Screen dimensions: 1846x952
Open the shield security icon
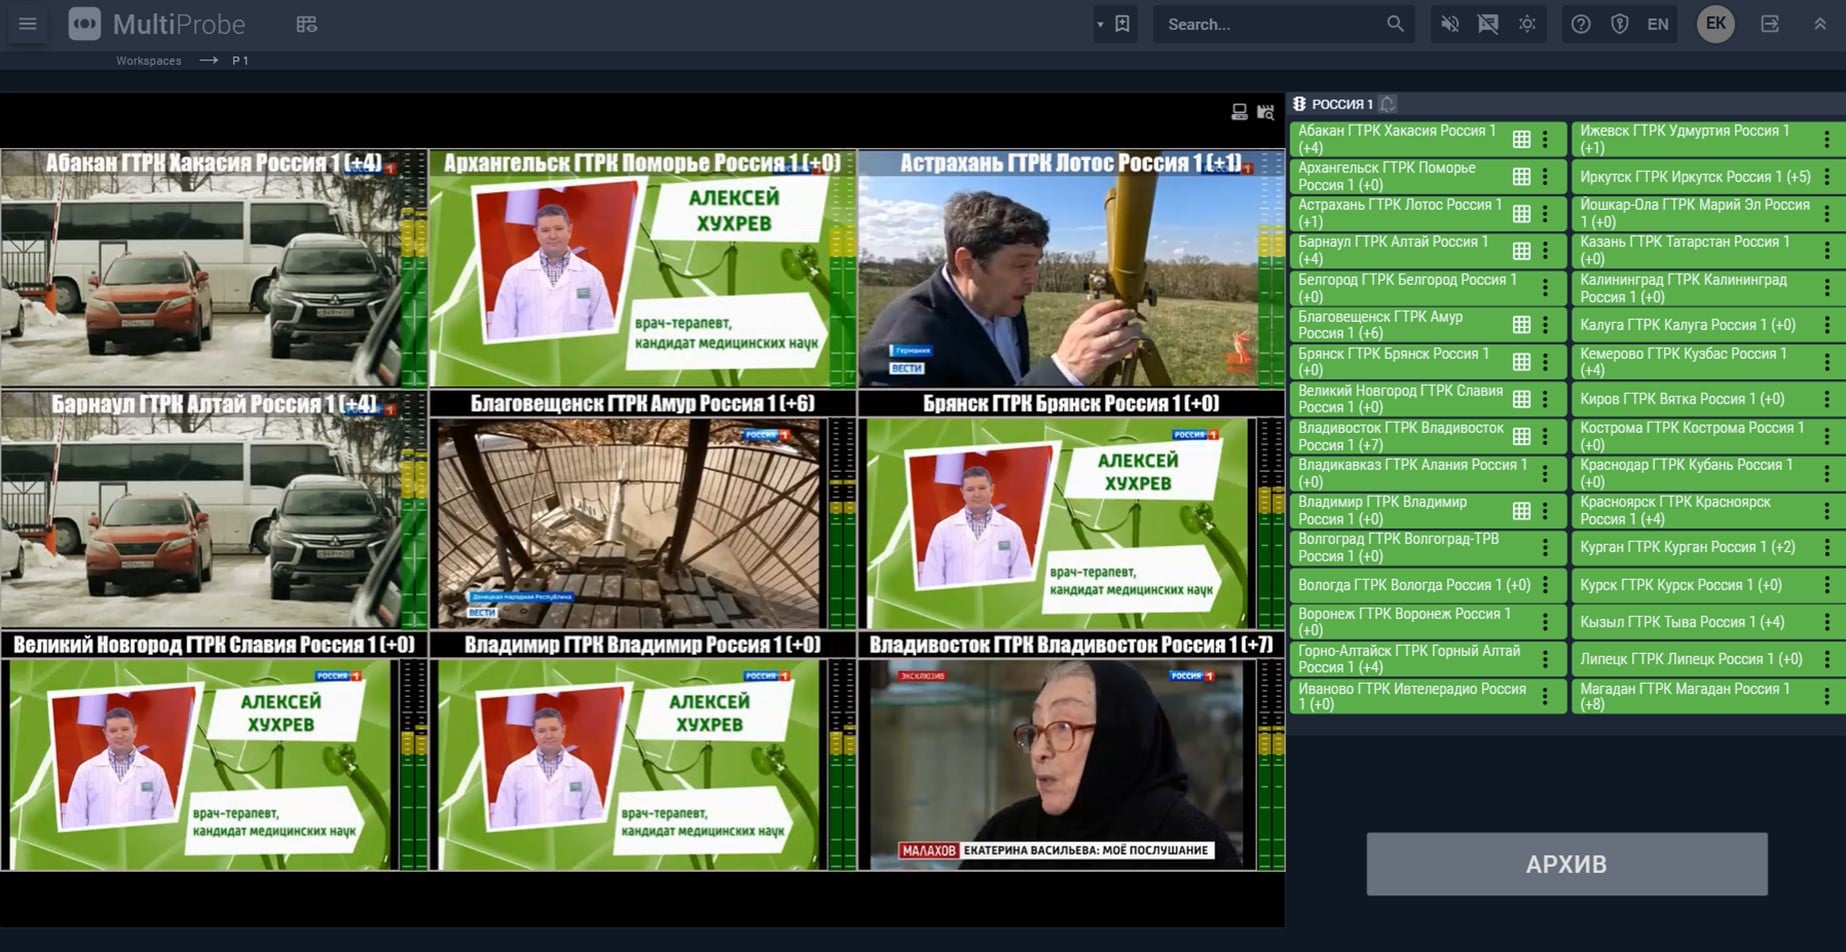(1620, 24)
